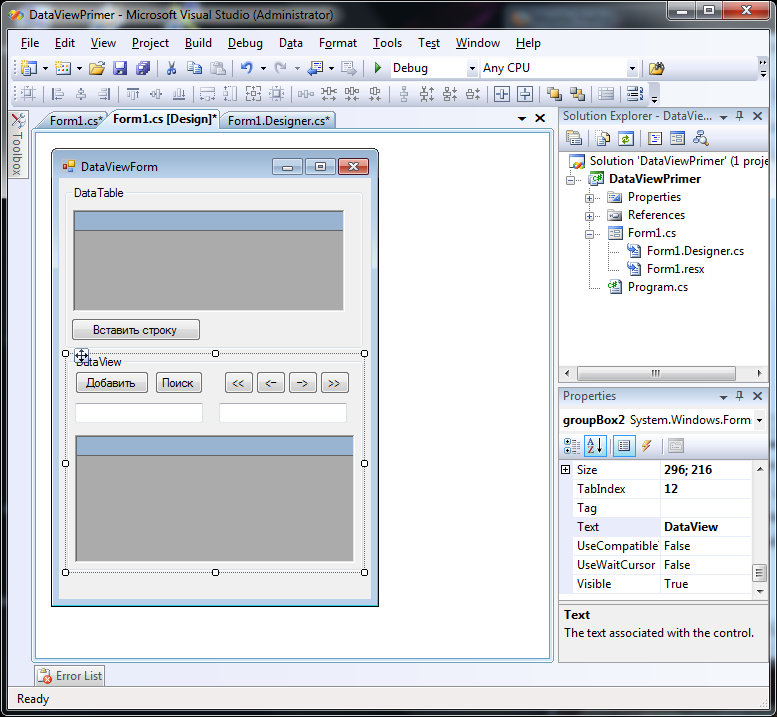
Task: Open the File menu
Action: point(30,43)
